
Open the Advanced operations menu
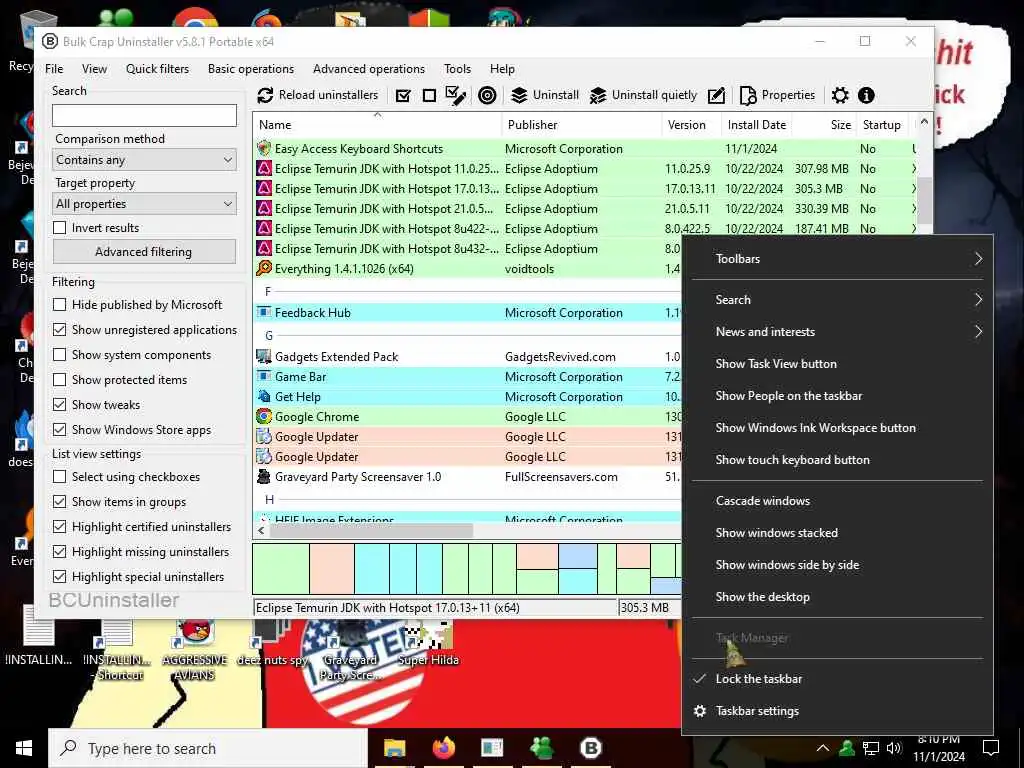[369, 69]
